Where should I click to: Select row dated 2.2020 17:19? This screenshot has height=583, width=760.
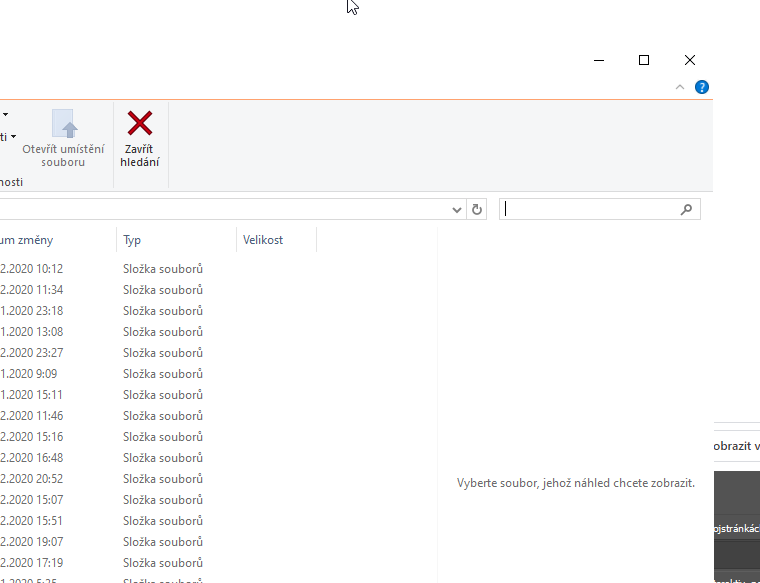pos(158,563)
